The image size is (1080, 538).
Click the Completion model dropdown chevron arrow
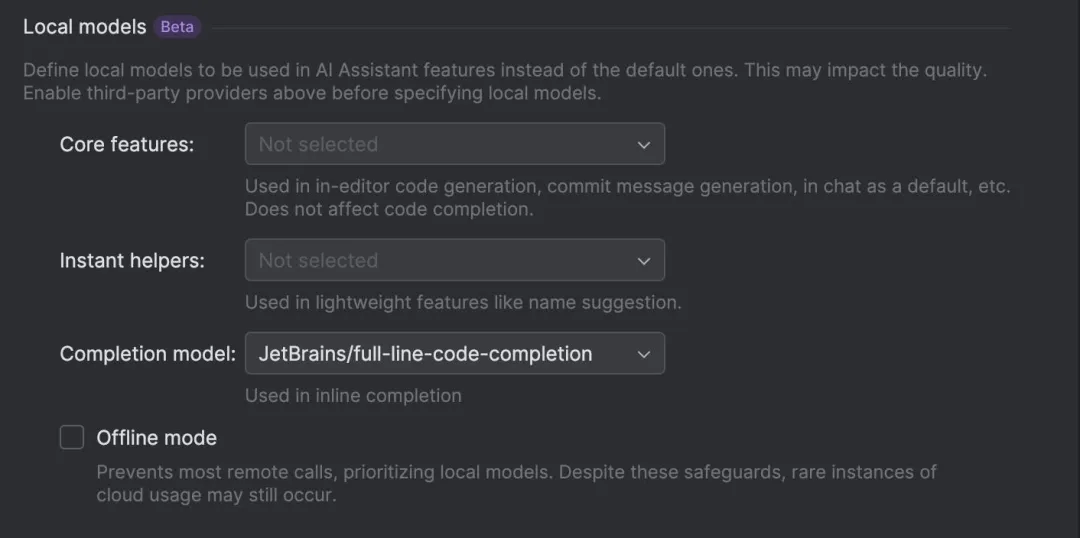[643, 354]
